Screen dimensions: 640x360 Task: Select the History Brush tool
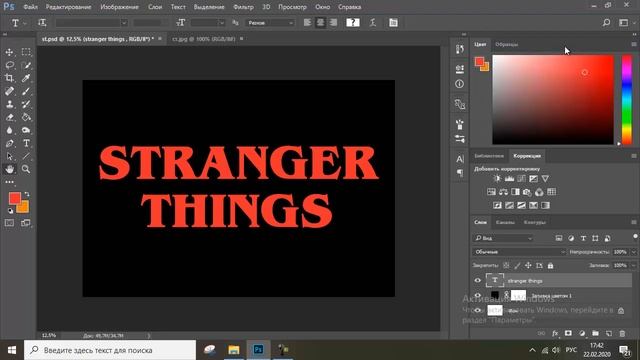[26, 104]
